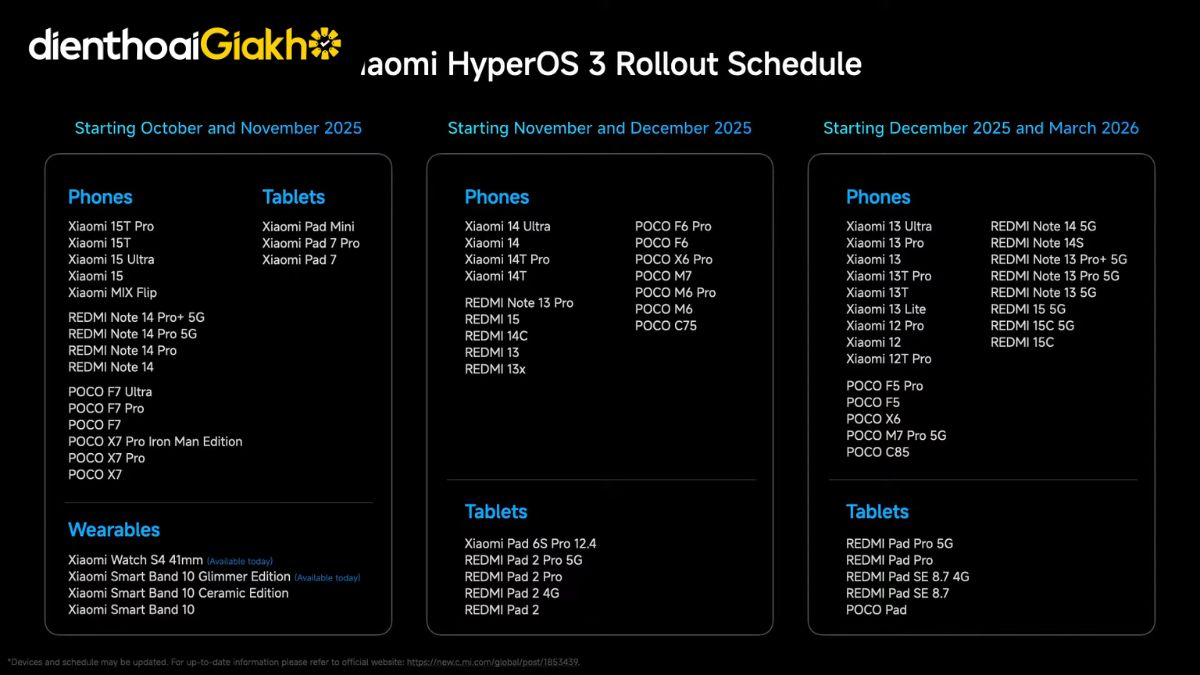Select the Starting November and December 2025 heading
The width and height of the screenshot is (1200, 675).
click(x=599, y=128)
